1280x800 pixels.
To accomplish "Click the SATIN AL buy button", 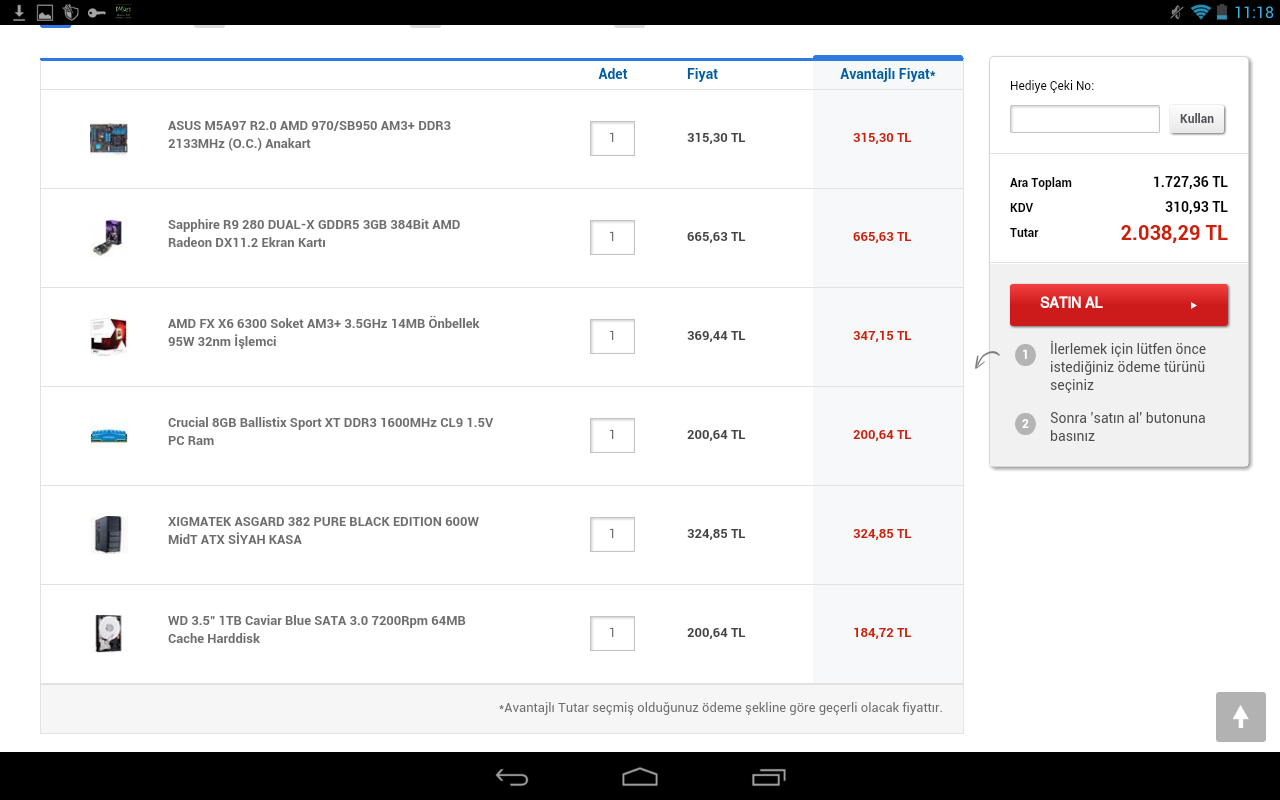I will (x=1119, y=304).
